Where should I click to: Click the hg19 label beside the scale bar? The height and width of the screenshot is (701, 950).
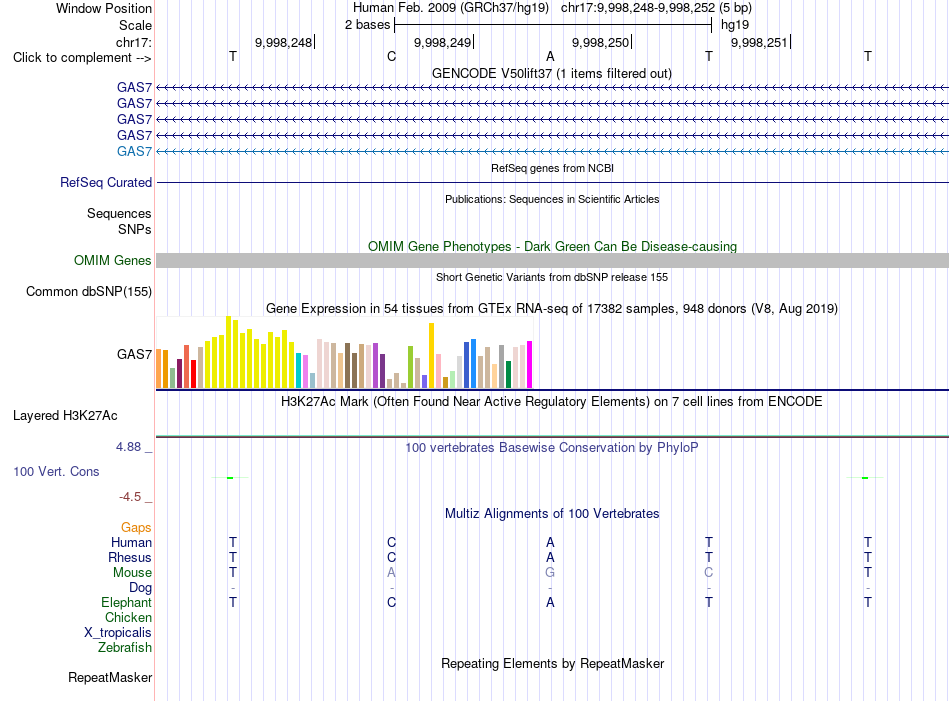(x=735, y=25)
